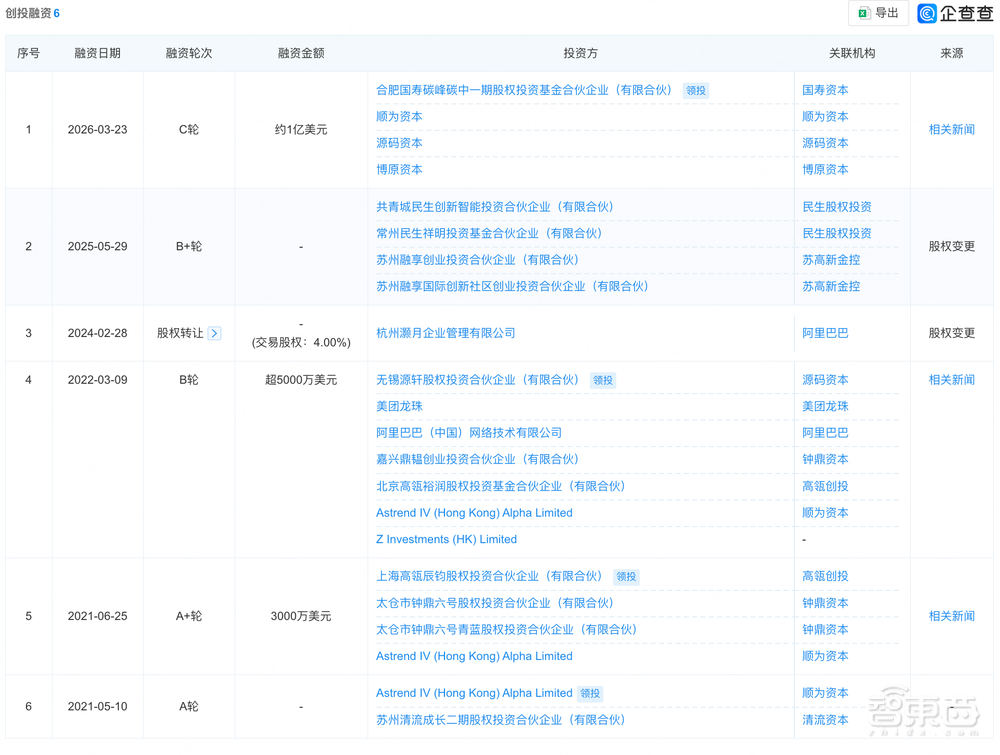Open 相关新闻 for the C轮 financing
Screen dimensions: 1000x755
(952, 129)
